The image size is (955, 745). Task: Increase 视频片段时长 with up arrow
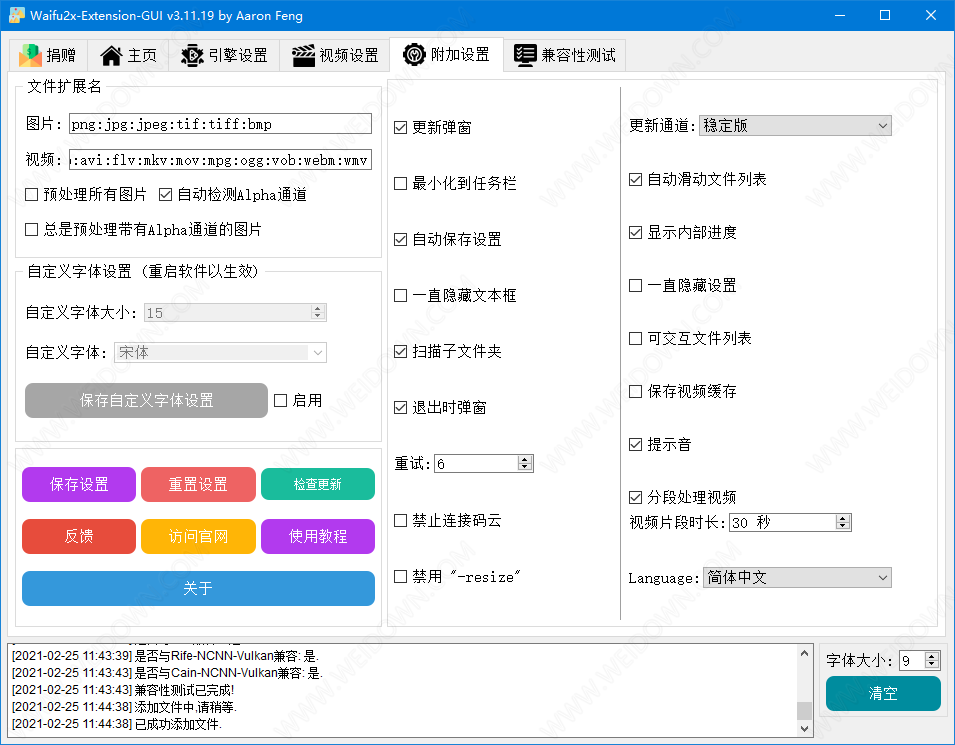point(843,518)
